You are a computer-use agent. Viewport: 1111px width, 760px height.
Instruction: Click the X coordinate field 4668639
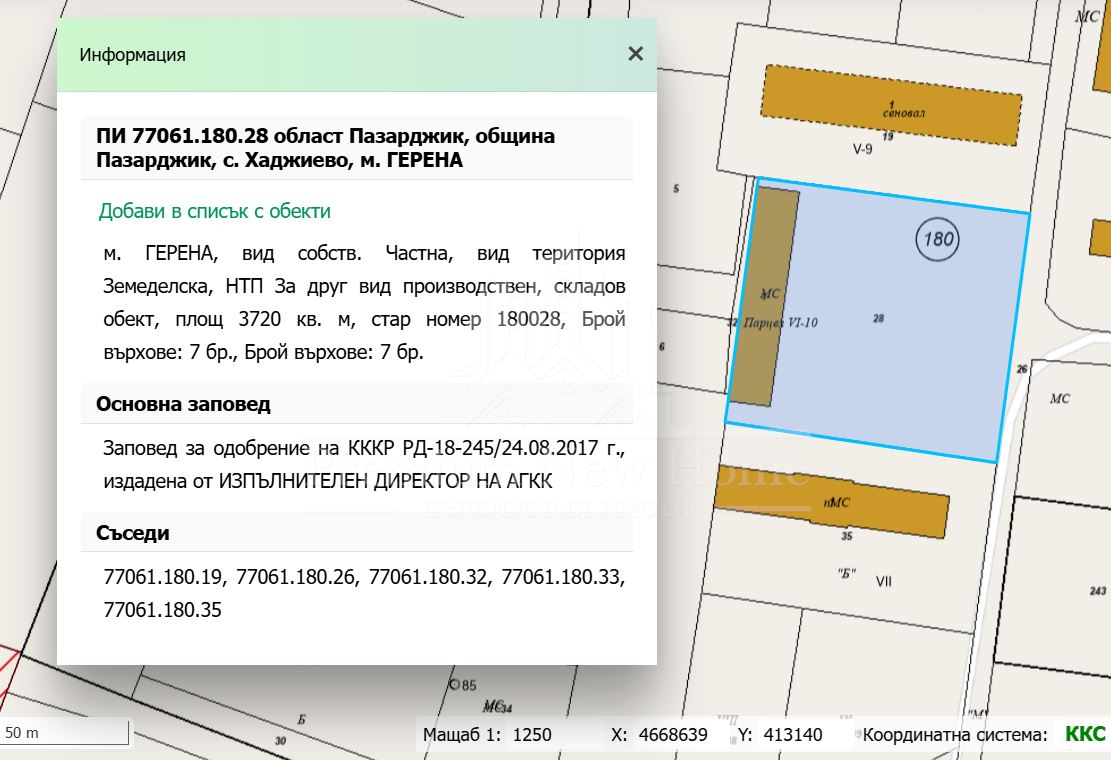click(x=673, y=735)
